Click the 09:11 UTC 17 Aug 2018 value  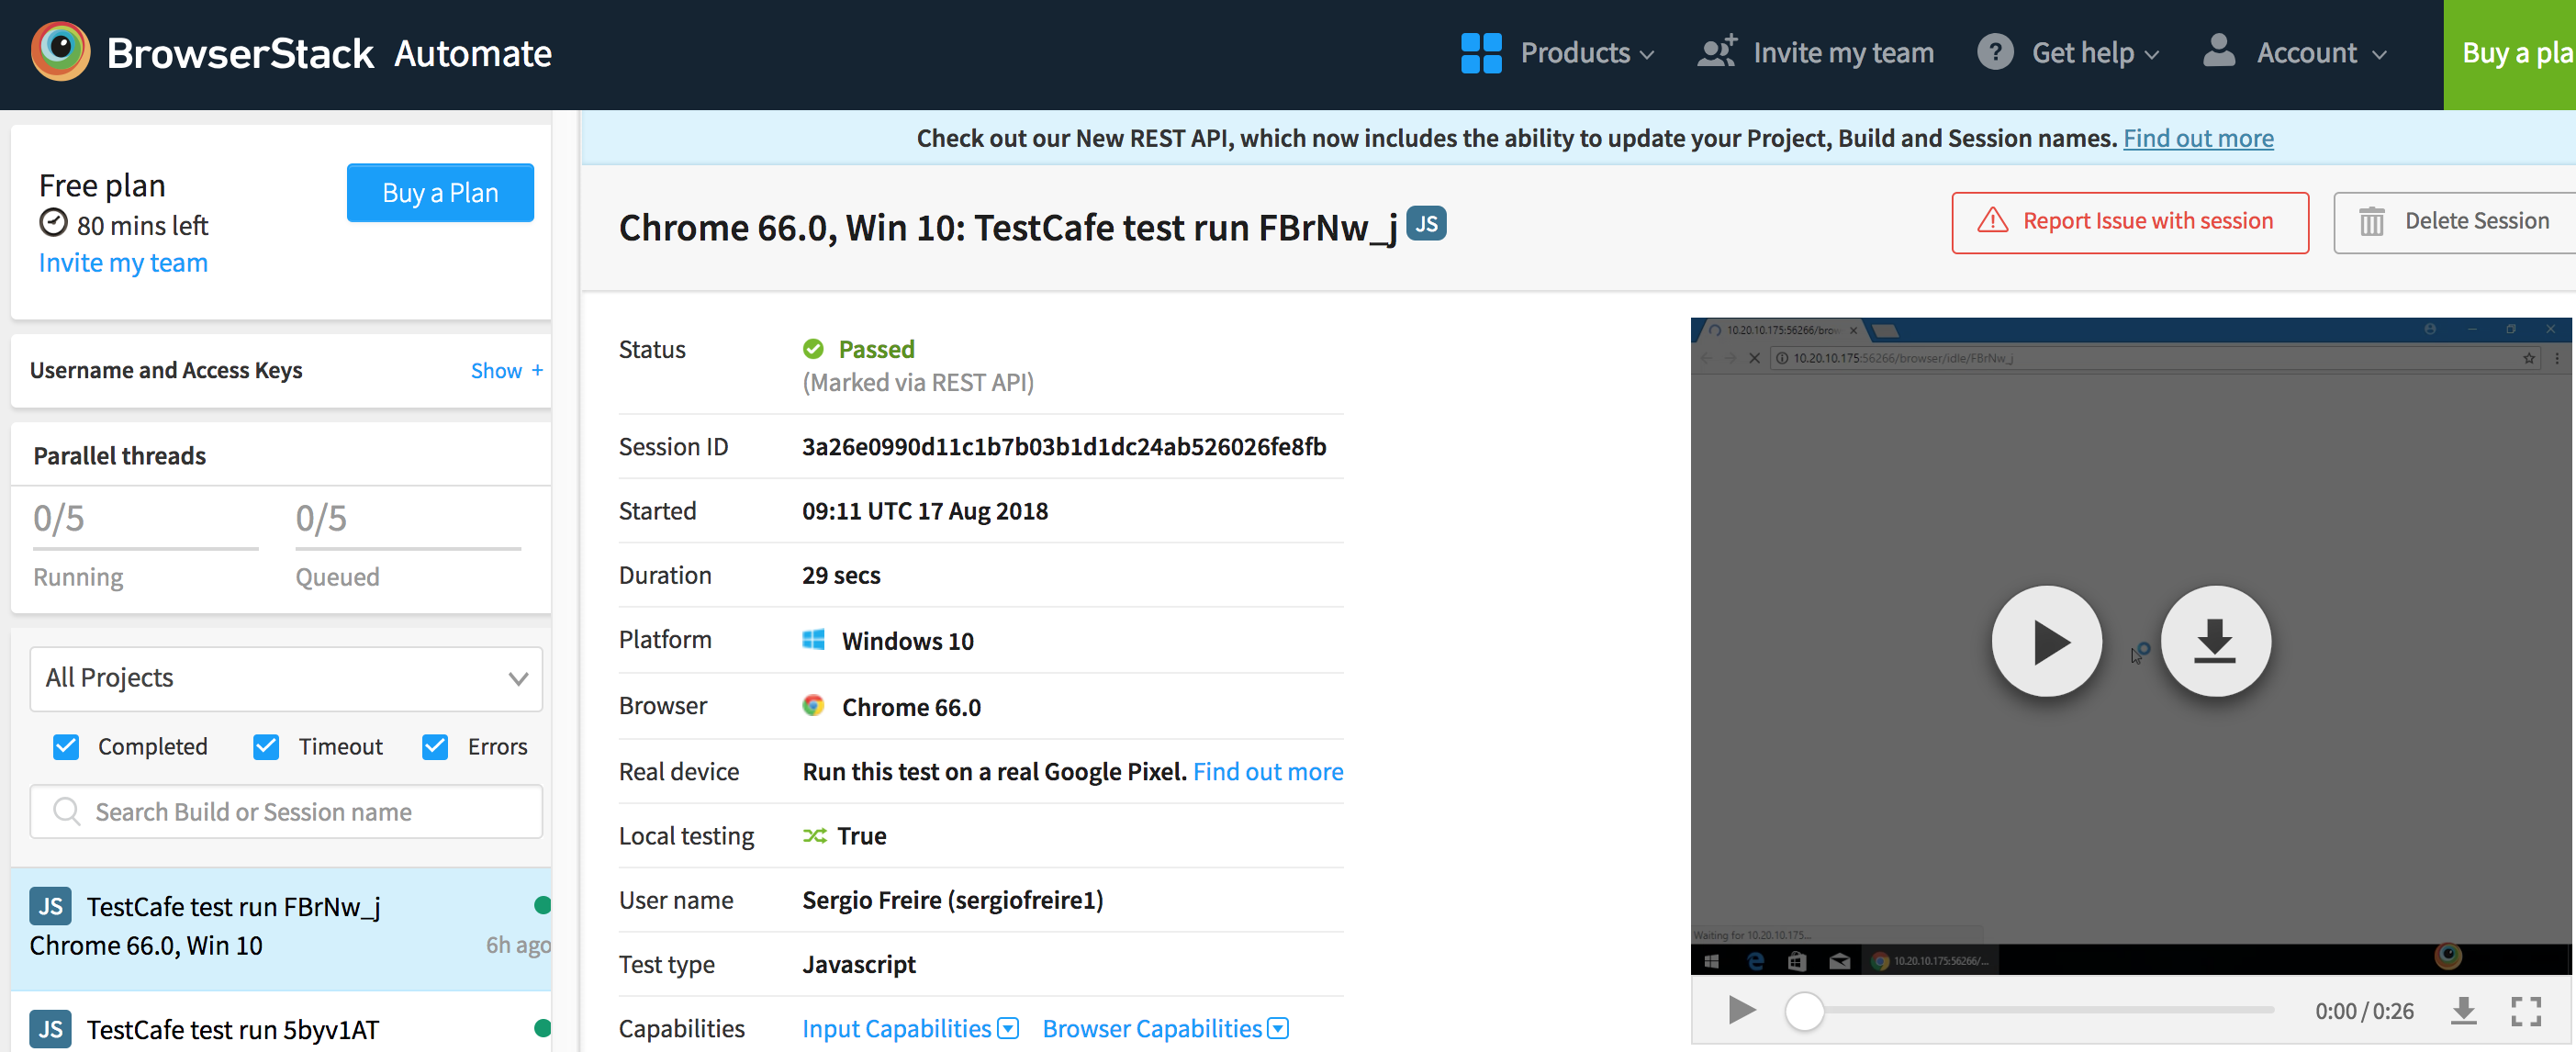point(925,511)
